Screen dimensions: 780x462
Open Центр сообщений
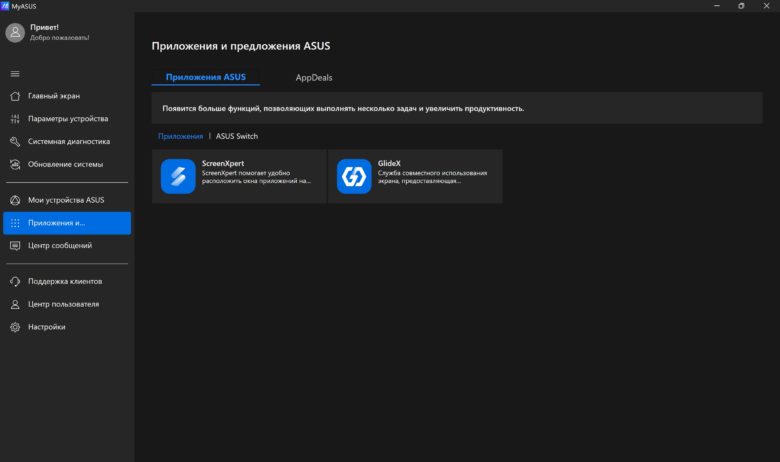[67, 246]
